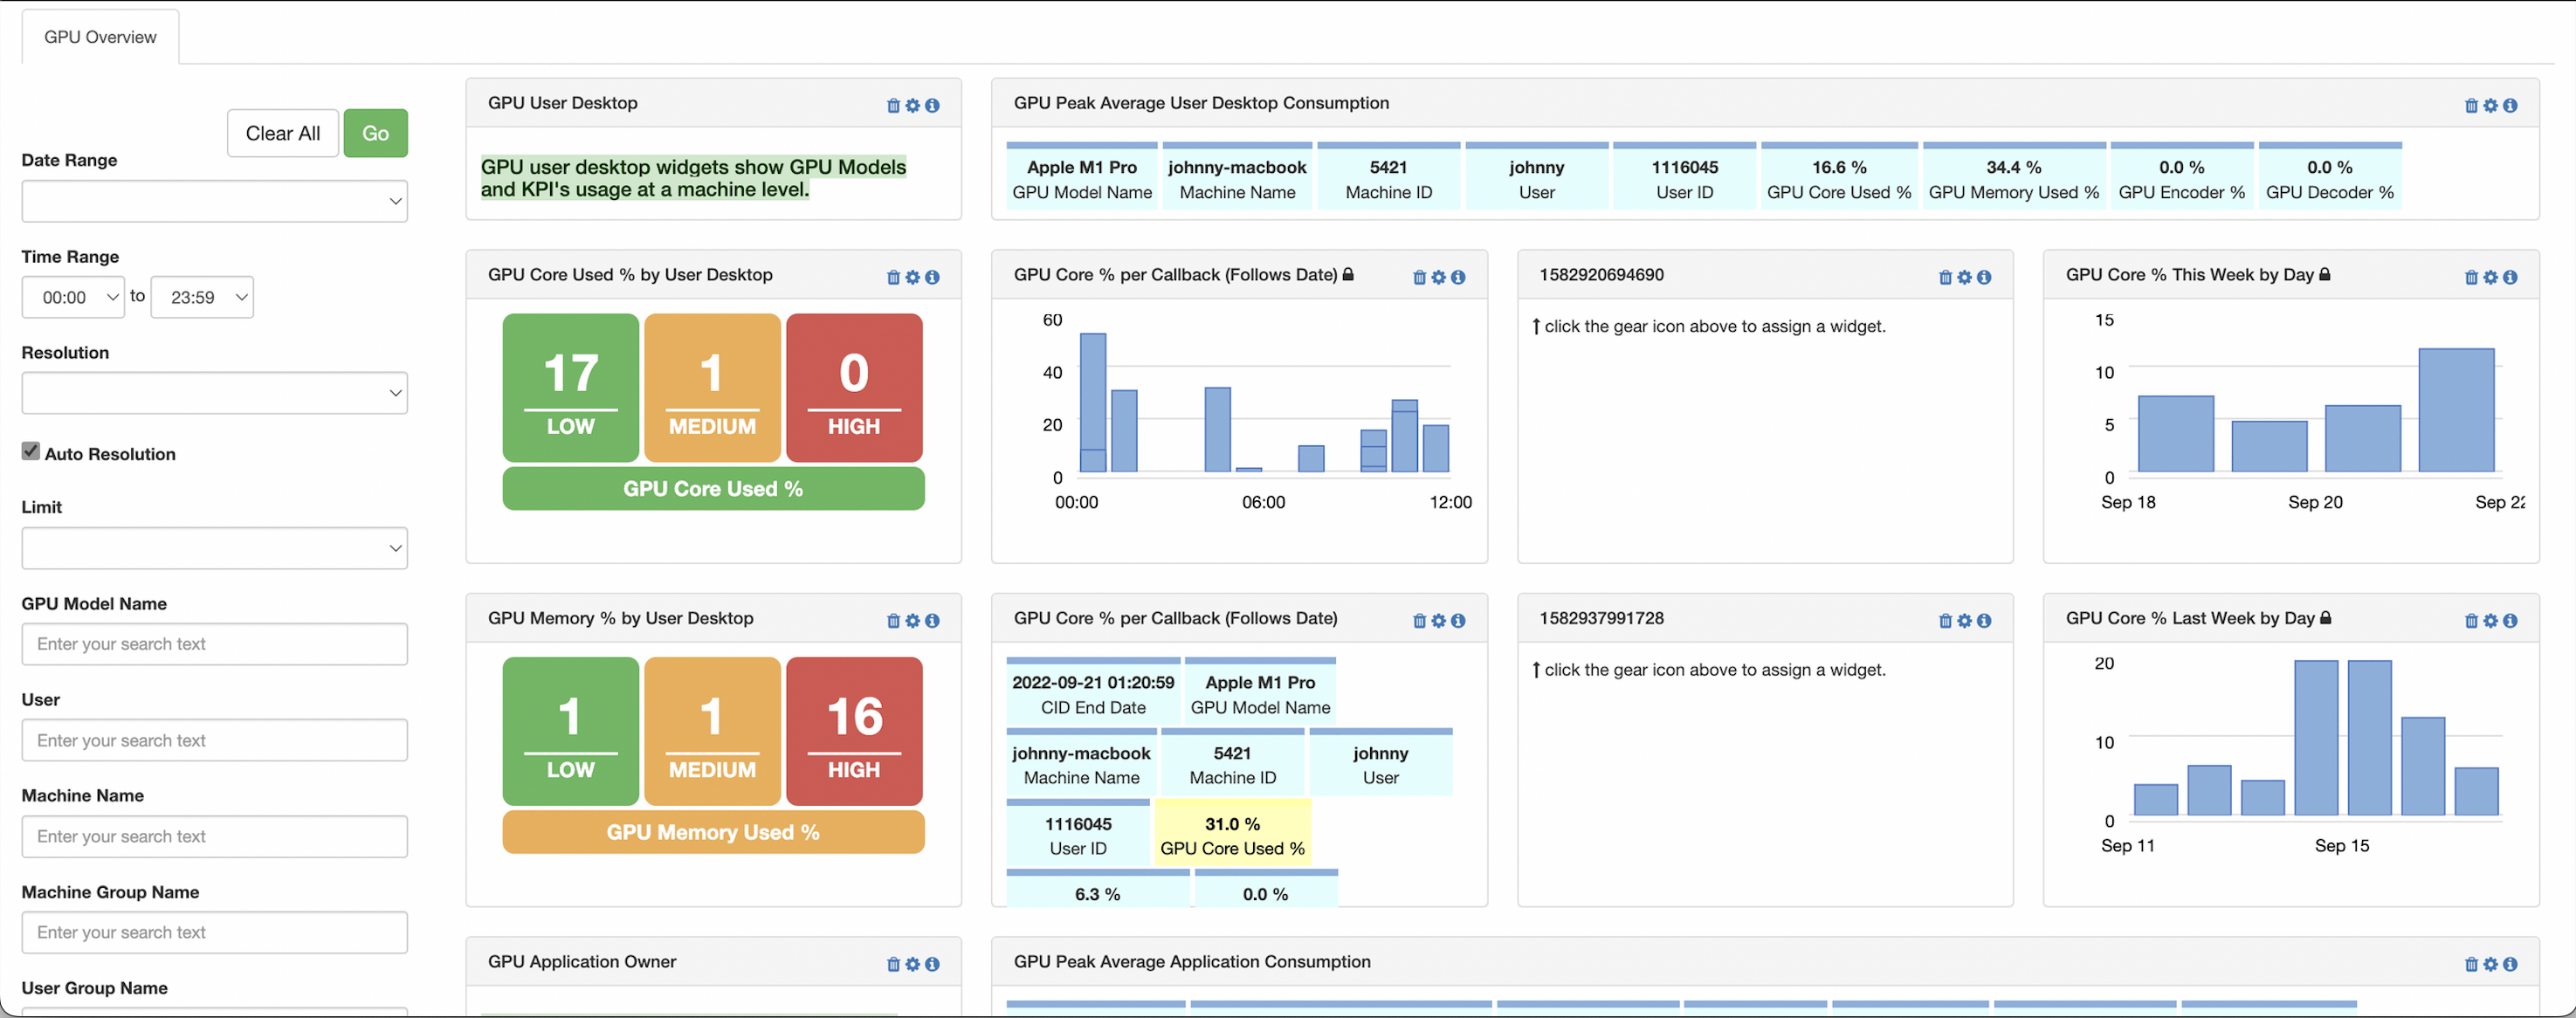The height and width of the screenshot is (1018, 2576).
Task: Click the 0.0 % GPU Decoder cell
Action: click(x=2330, y=178)
